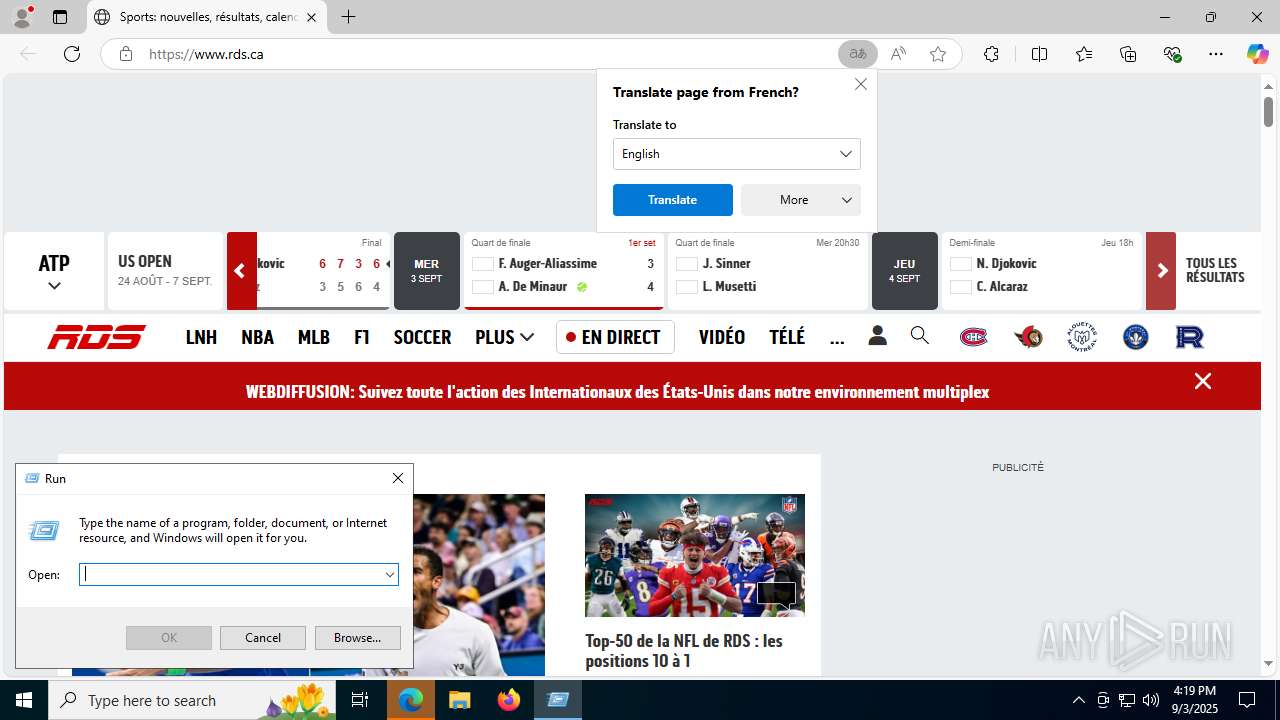
Task: Open MLB menu item
Action: coord(314,337)
